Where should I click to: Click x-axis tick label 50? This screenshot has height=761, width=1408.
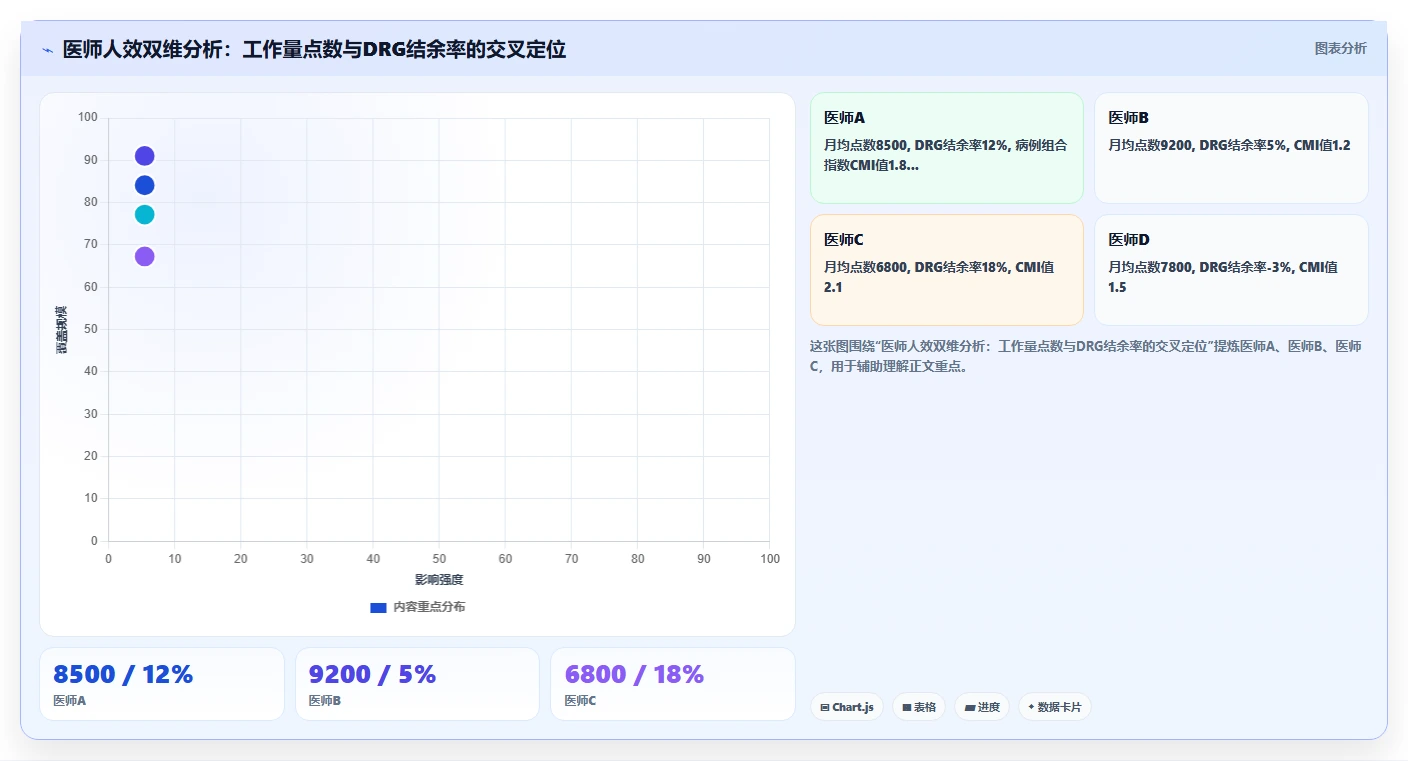click(x=439, y=559)
